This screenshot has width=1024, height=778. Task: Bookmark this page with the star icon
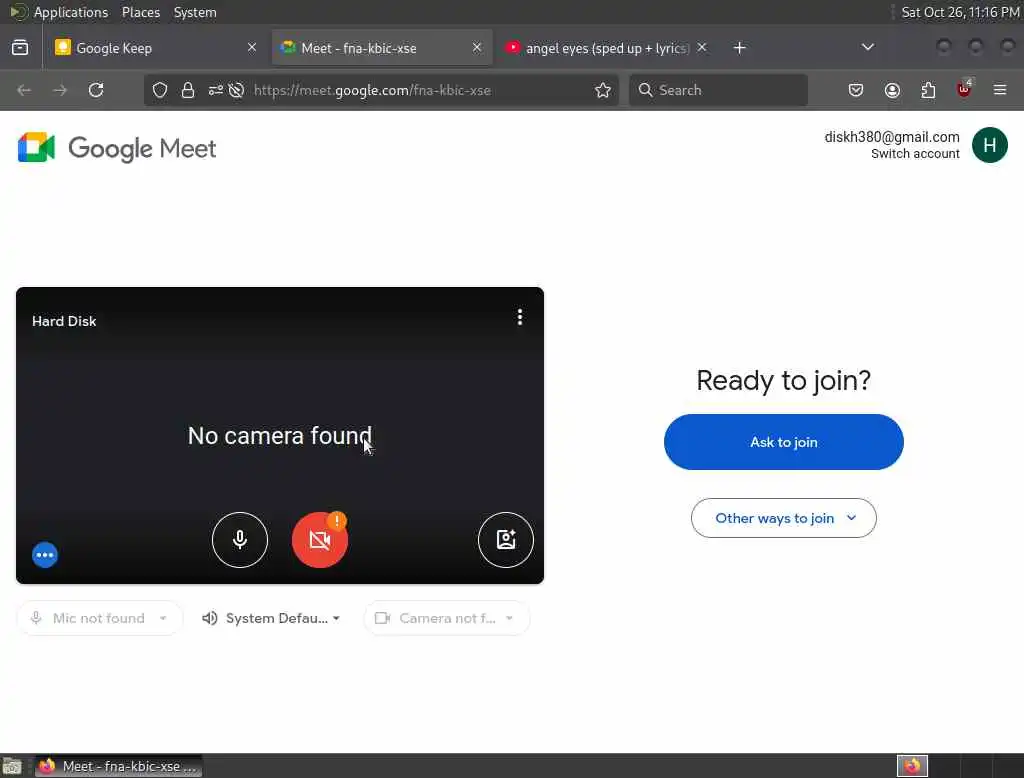tap(603, 90)
